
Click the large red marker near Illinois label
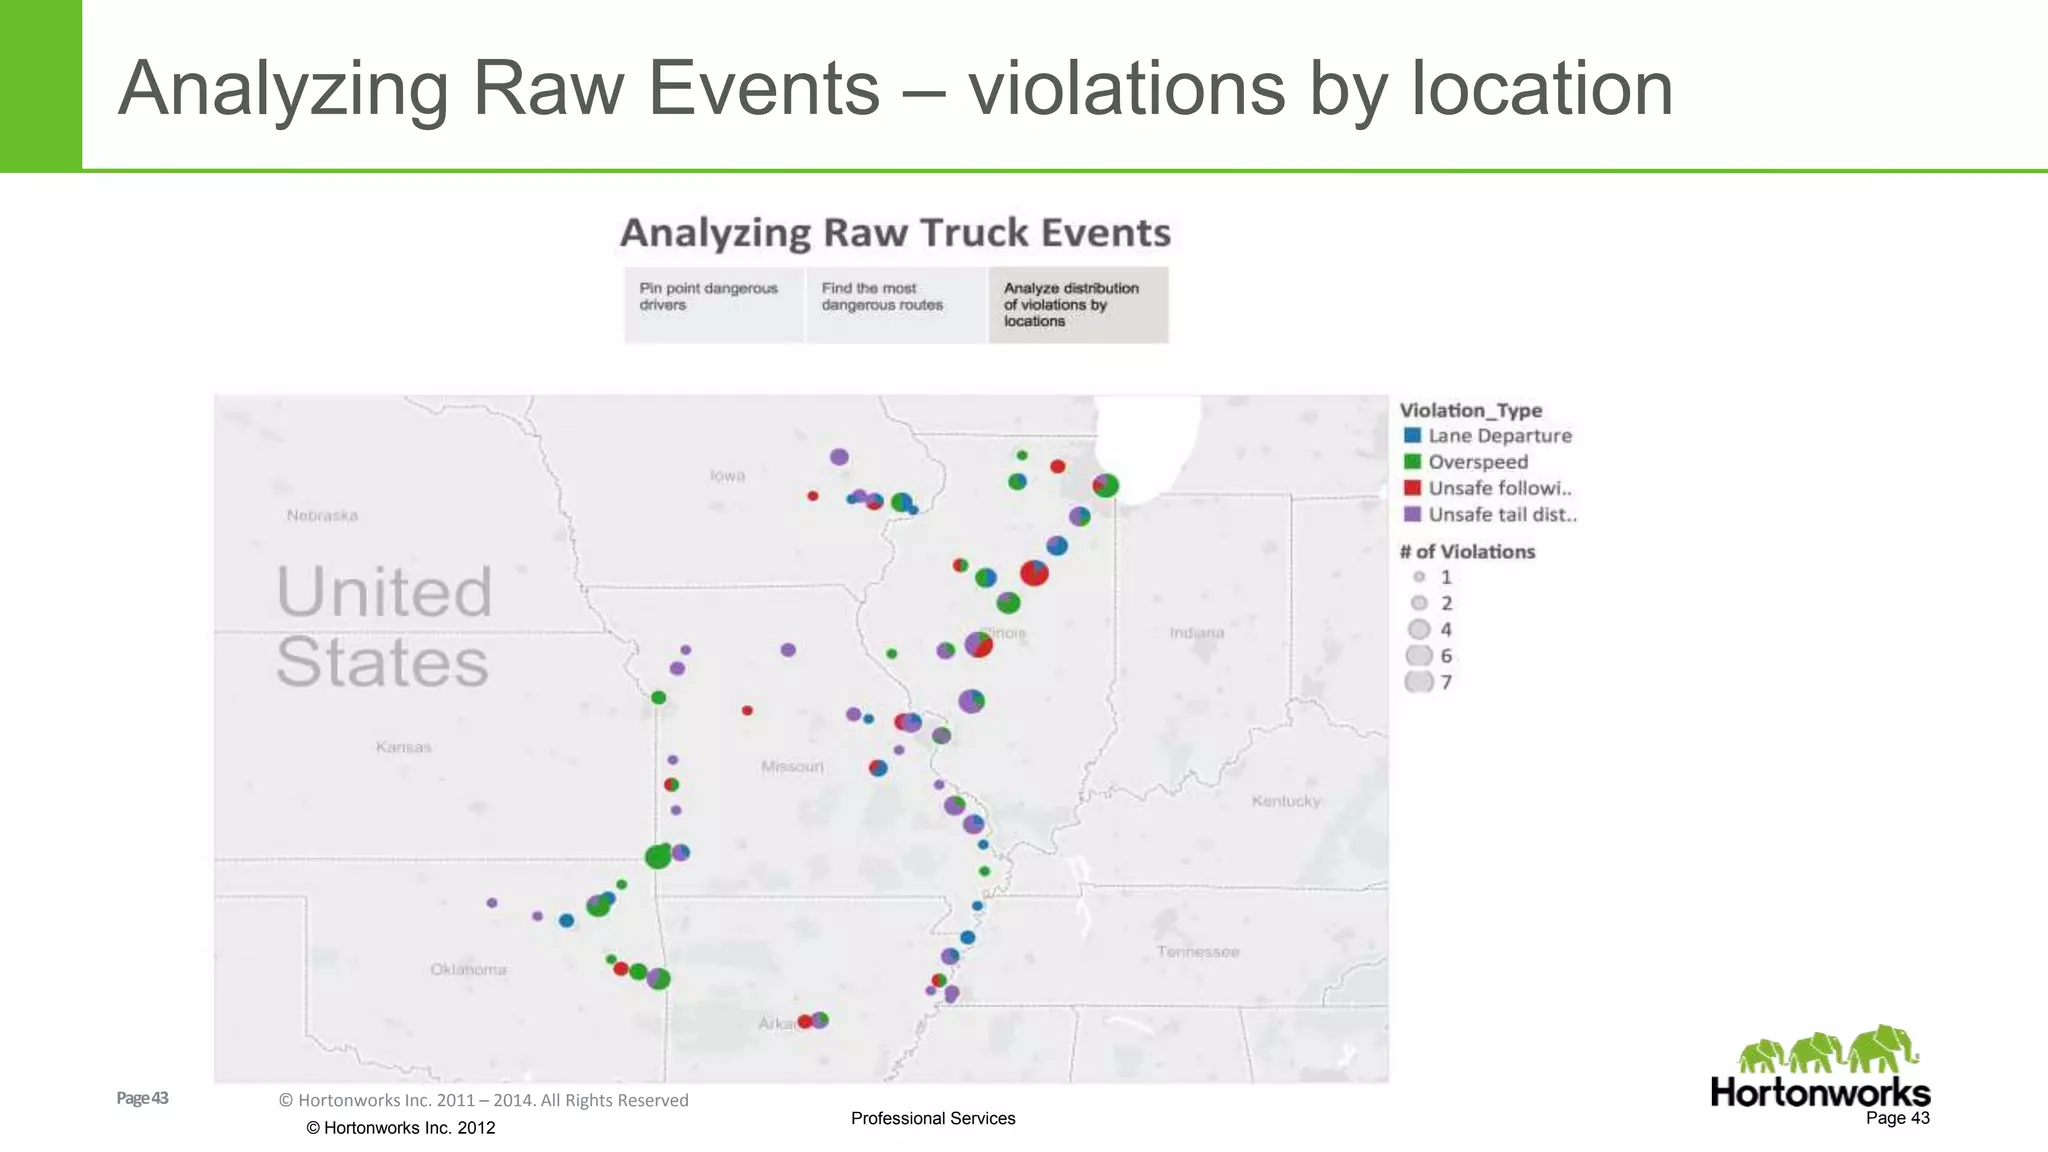point(1034,573)
